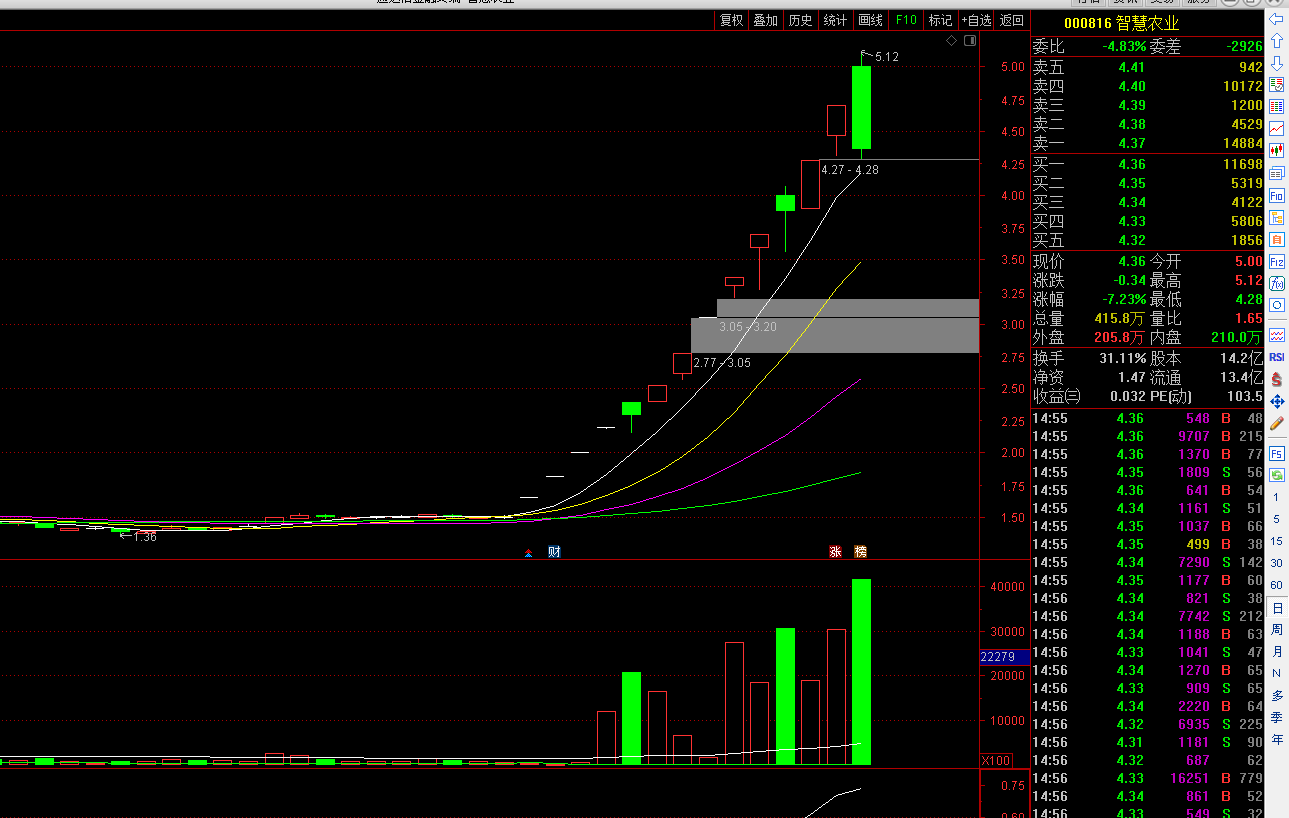Click the stock title 000816 智慧农业
Screen dimensions: 1289x818
point(1121,23)
